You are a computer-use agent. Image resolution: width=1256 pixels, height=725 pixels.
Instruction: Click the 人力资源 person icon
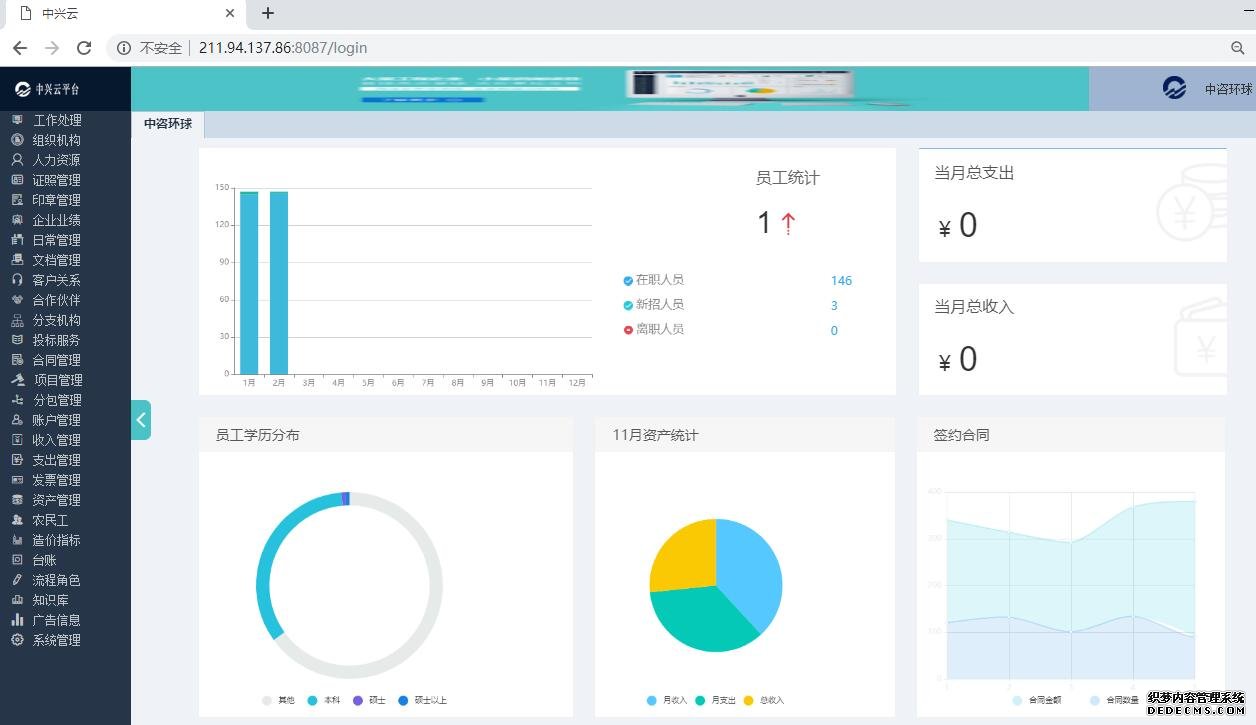(x=17, y=160)
